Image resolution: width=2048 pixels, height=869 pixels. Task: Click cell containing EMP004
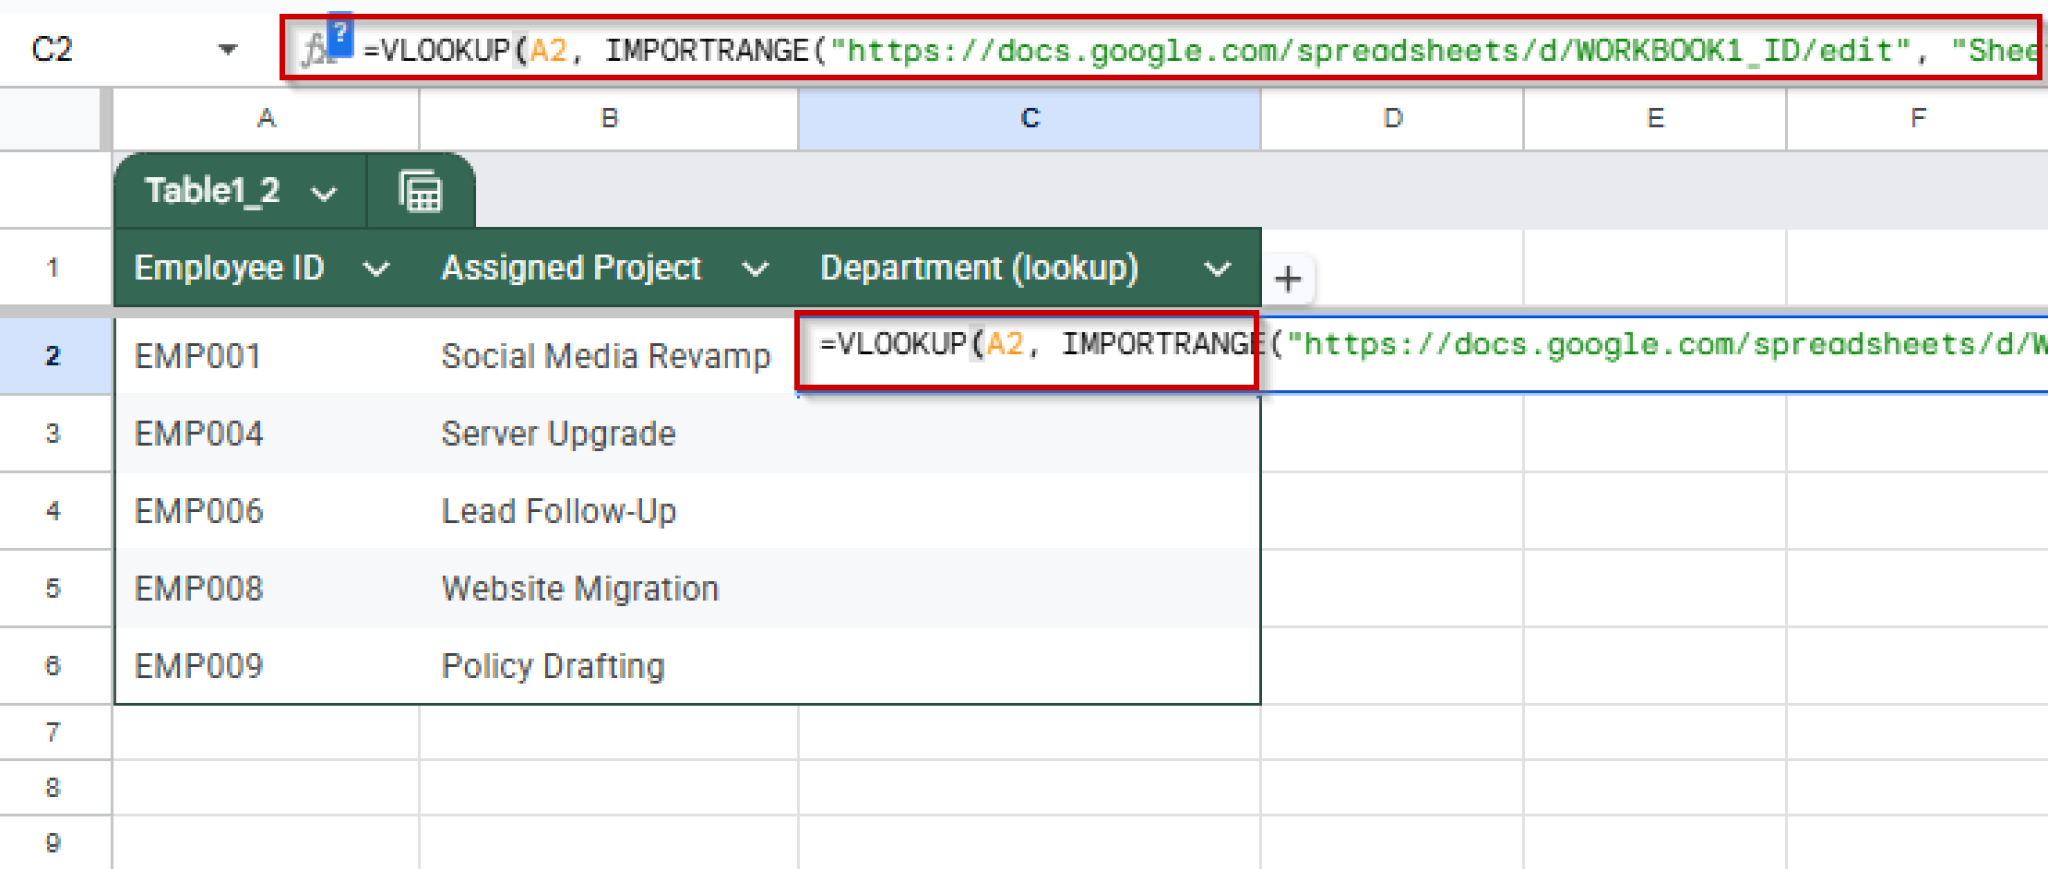coord(267,433)
